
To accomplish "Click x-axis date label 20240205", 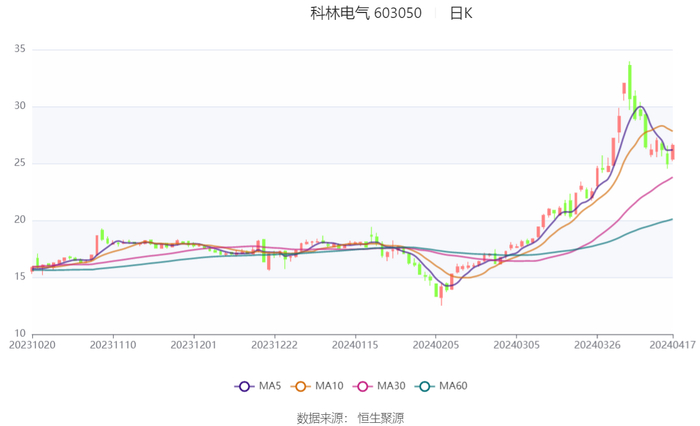I will coord(436,345).
